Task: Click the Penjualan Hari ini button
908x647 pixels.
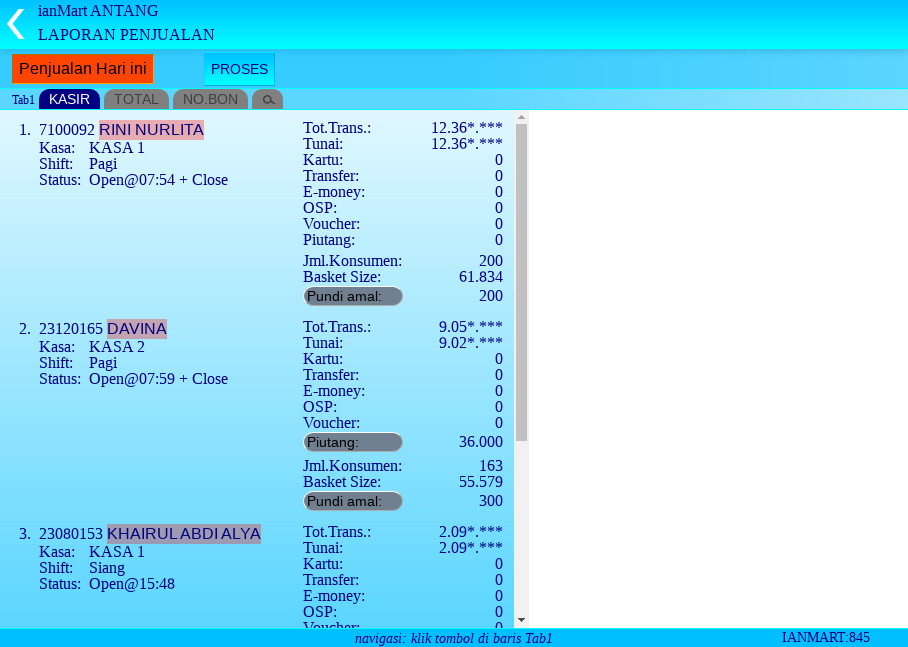Action: point(83,69)
